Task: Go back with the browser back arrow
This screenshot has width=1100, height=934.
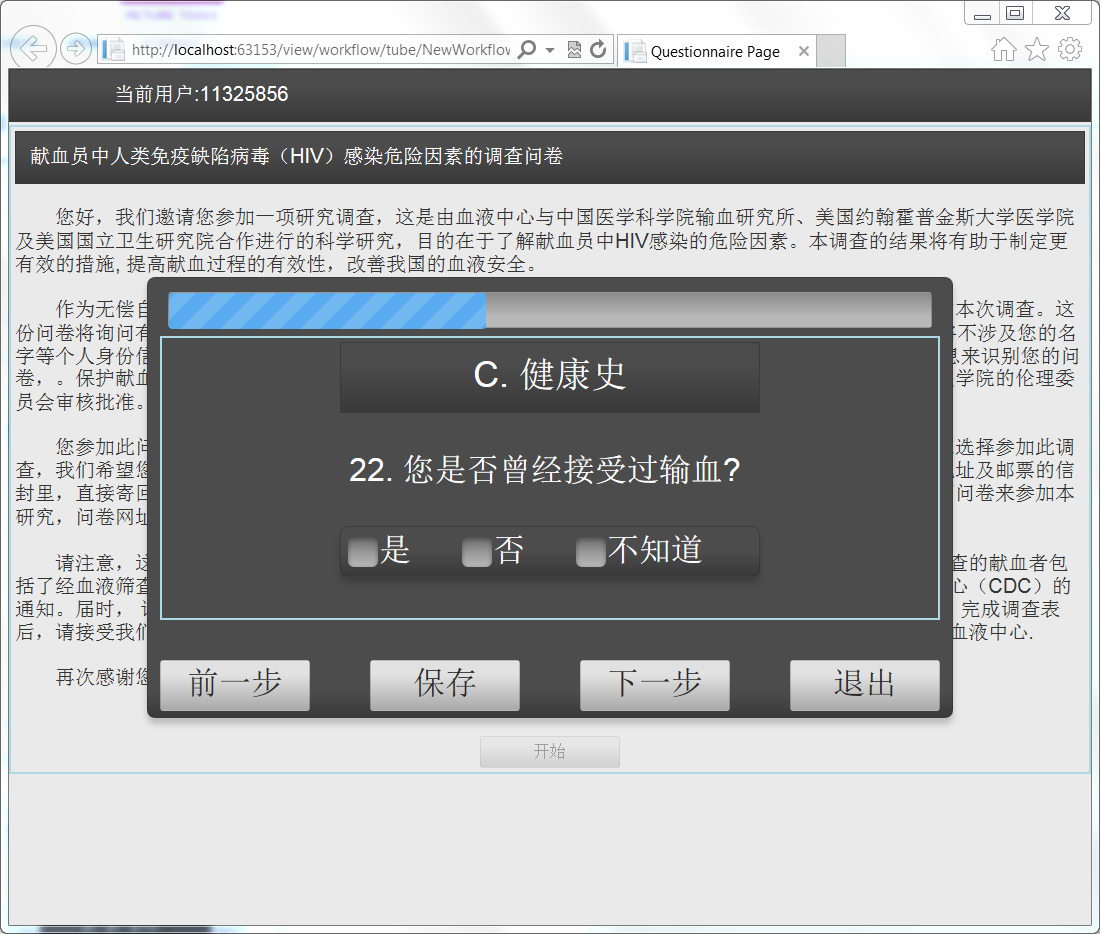Action: click(32, 48)
